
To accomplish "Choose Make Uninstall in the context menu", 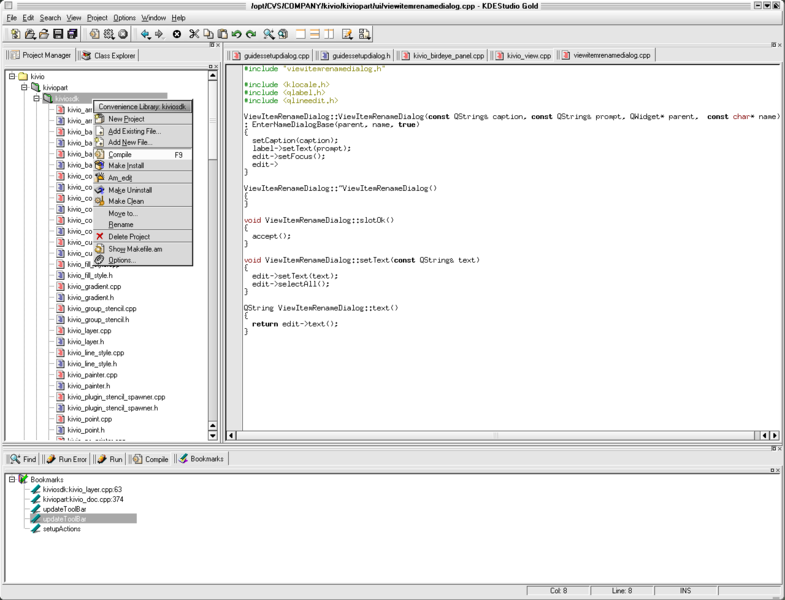I will point(143,190).
